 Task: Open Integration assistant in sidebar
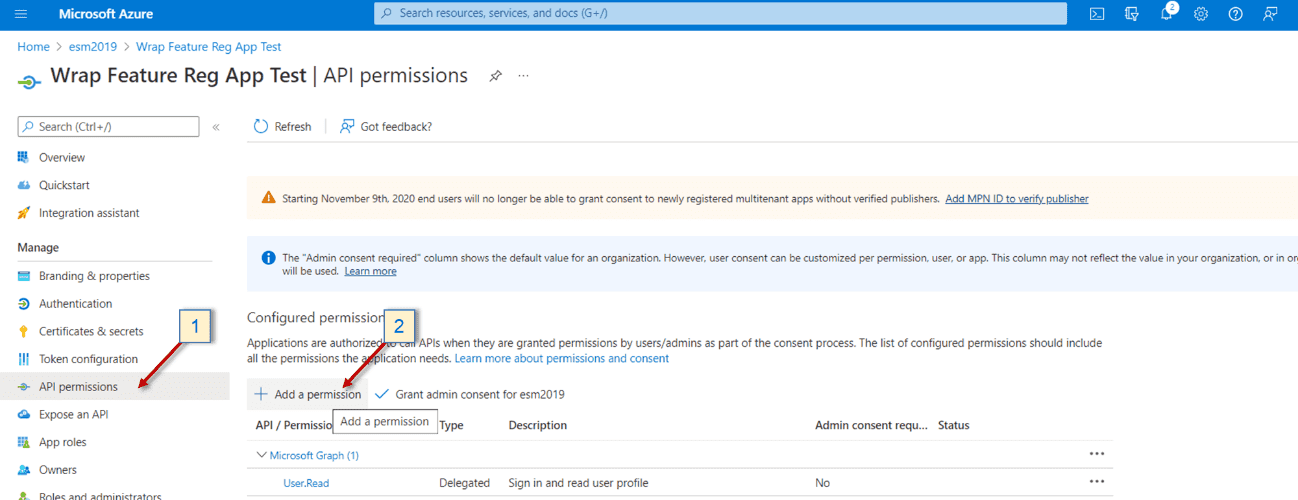[89, 213]
